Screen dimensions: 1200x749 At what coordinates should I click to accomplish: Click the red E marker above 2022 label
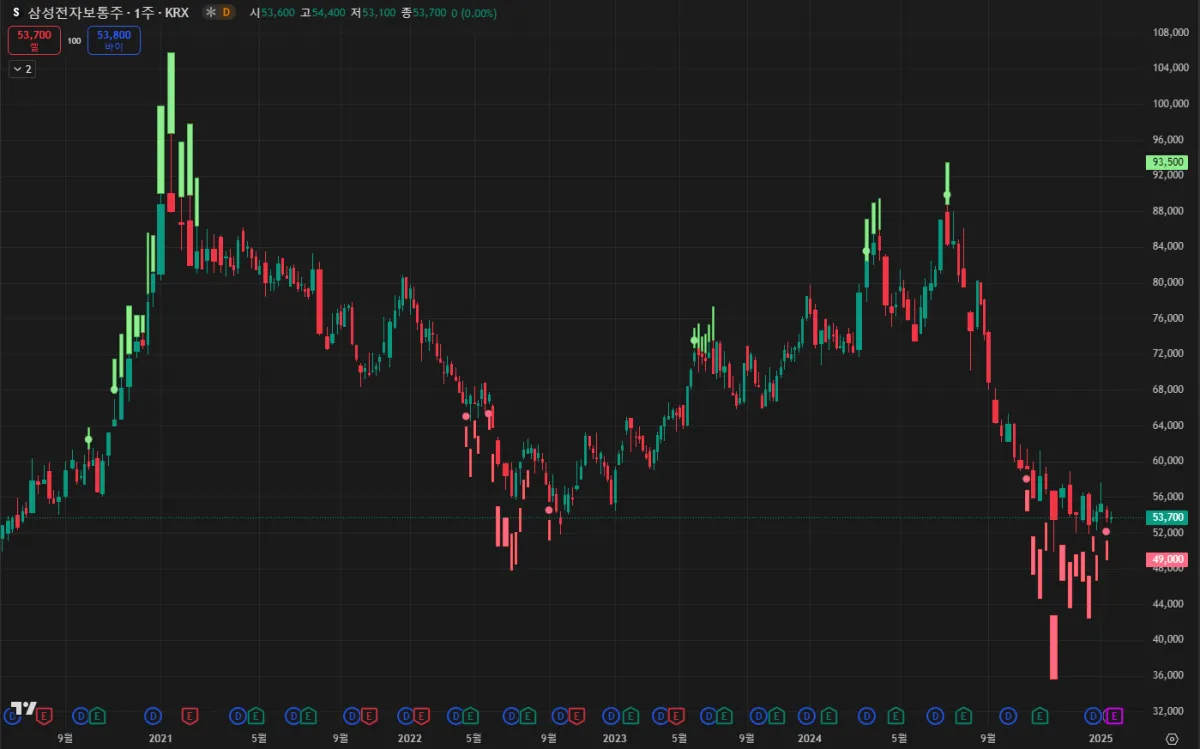[421, 715]
